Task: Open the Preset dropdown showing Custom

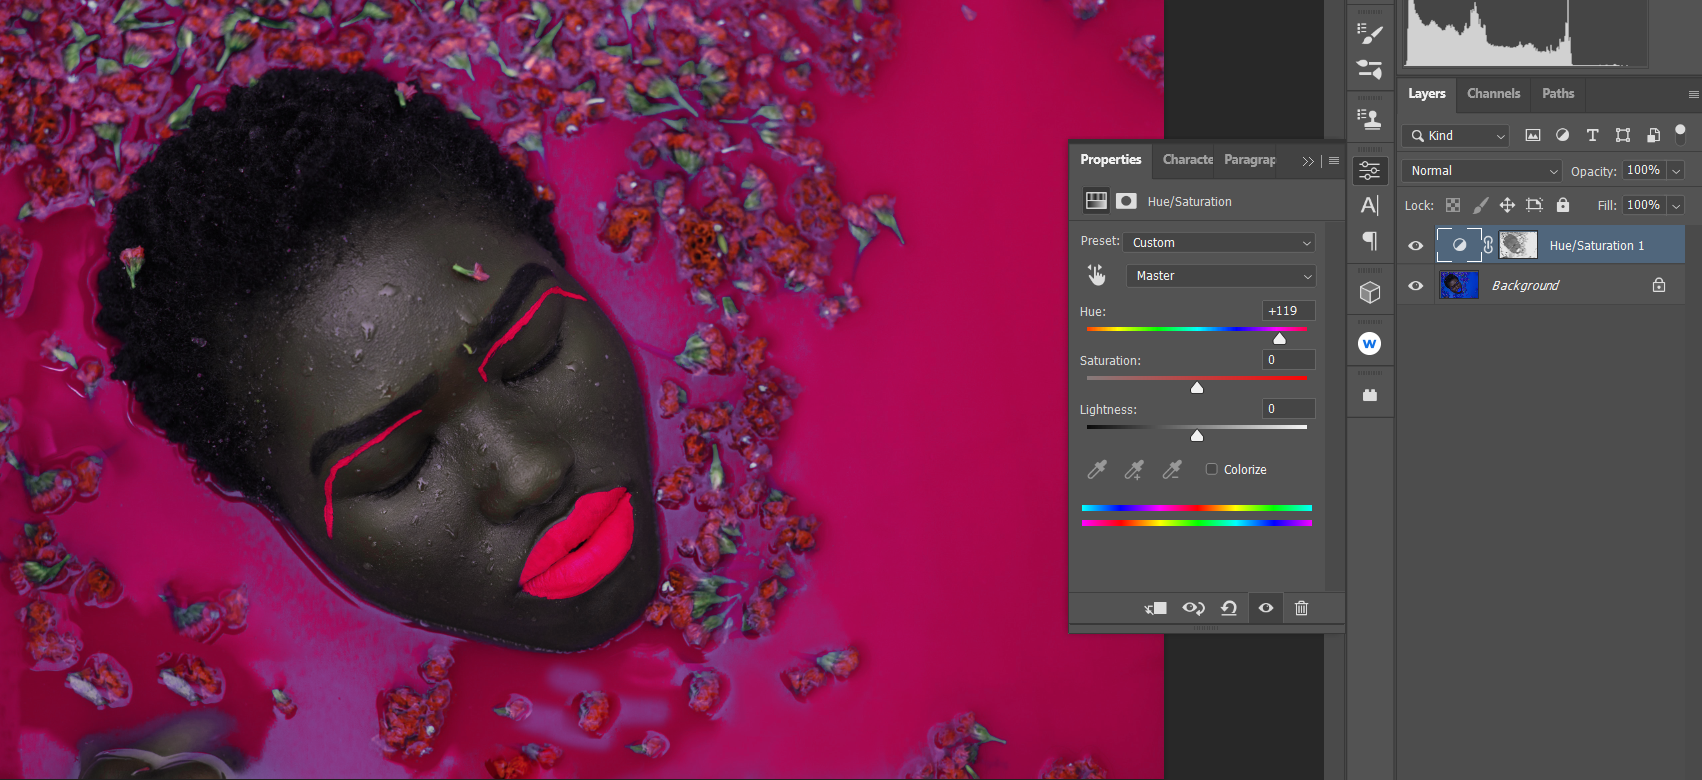Action: [x=1220, y=243]
